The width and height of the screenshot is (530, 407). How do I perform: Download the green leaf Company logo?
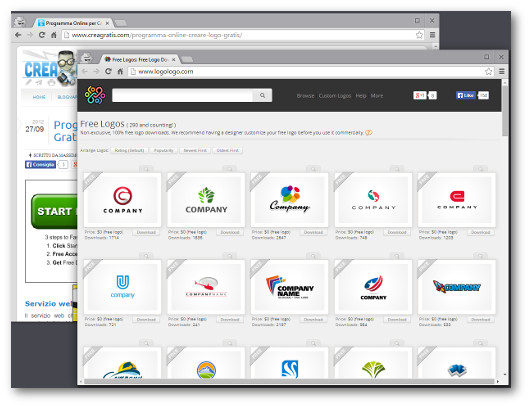[x=230, y=233]
